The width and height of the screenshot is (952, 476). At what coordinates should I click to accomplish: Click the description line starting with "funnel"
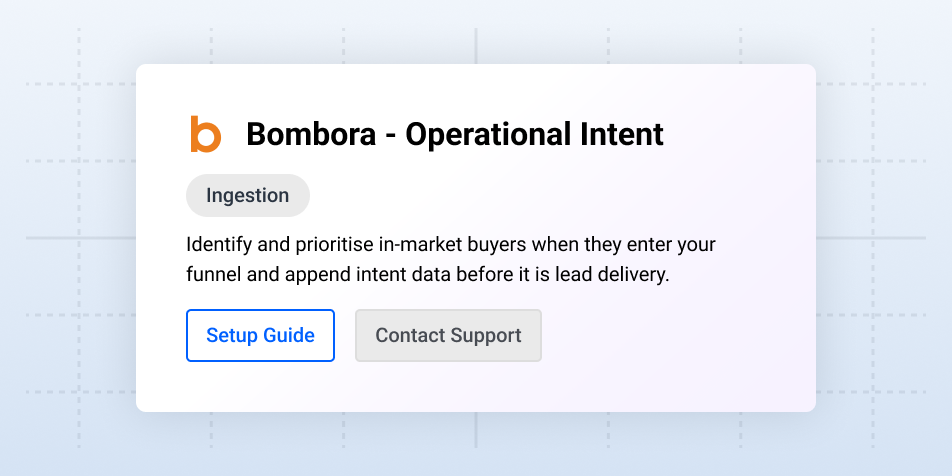tap(427, 274)
